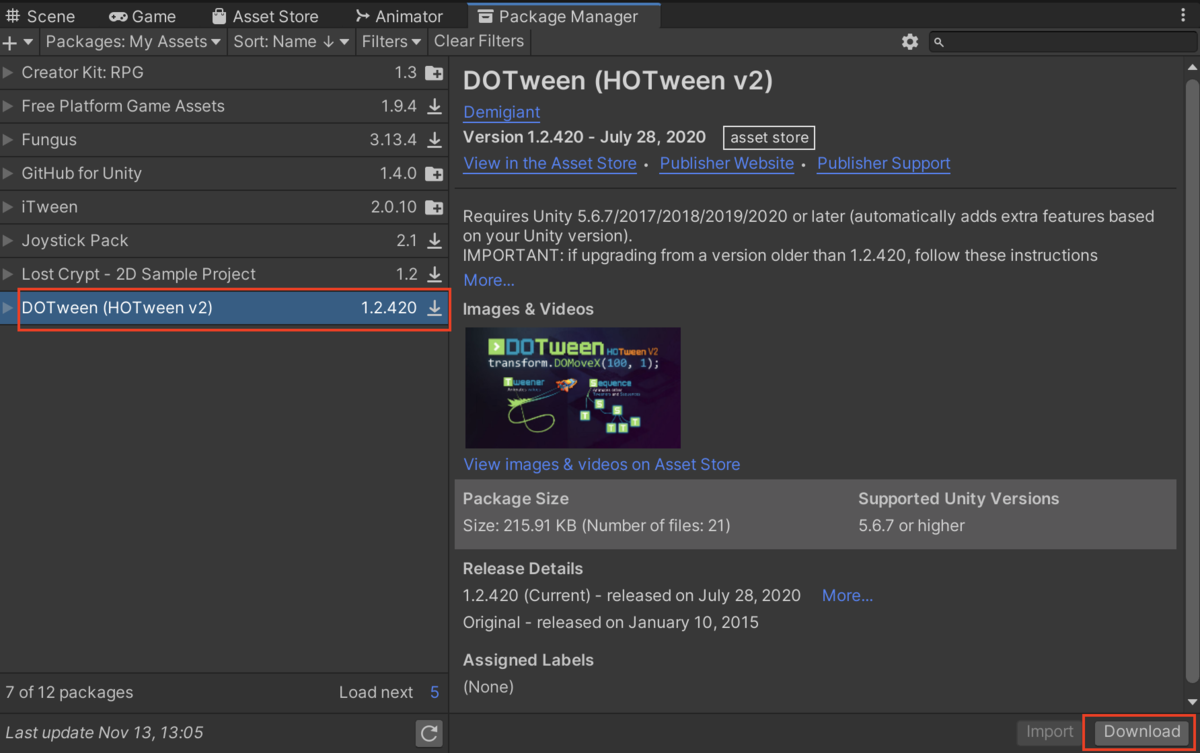
Task: Open the DOTween preview thumbnail
Action: point(573,388)
